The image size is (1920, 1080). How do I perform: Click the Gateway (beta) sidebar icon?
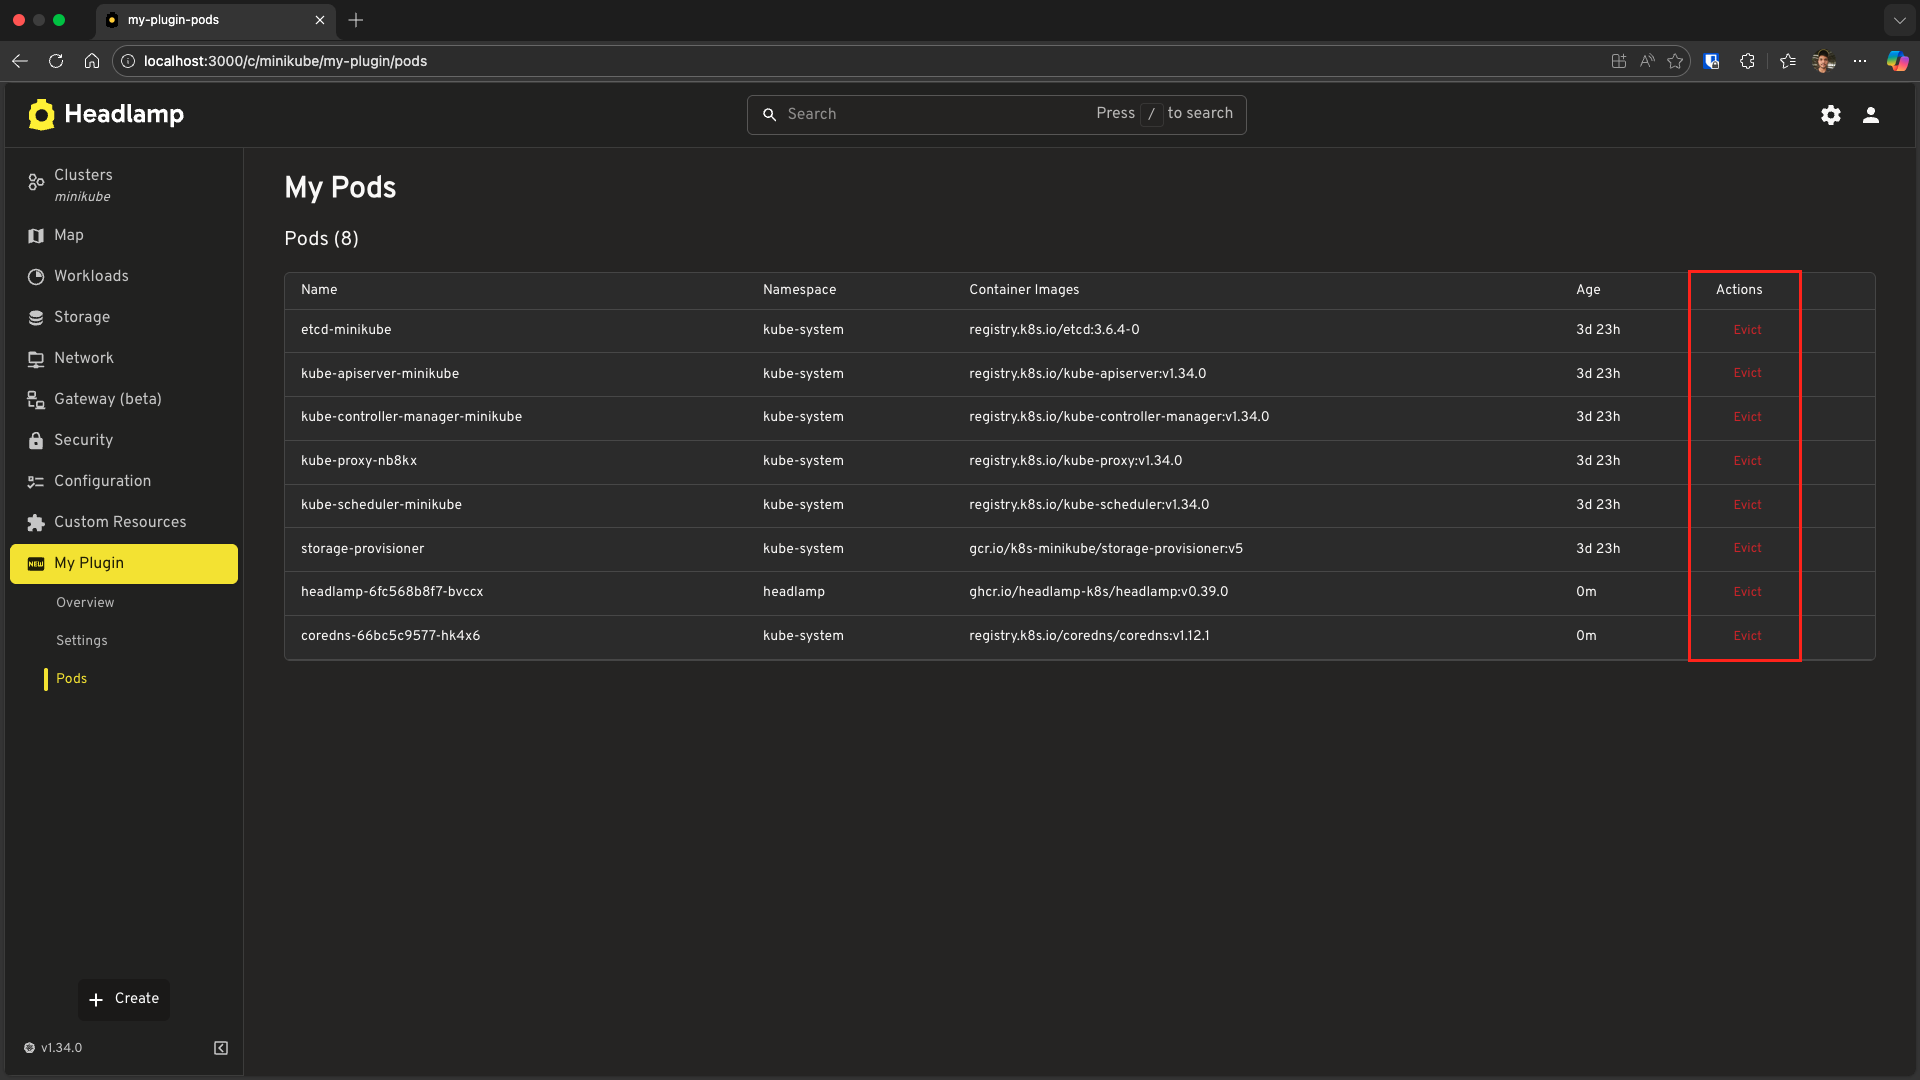36,399
